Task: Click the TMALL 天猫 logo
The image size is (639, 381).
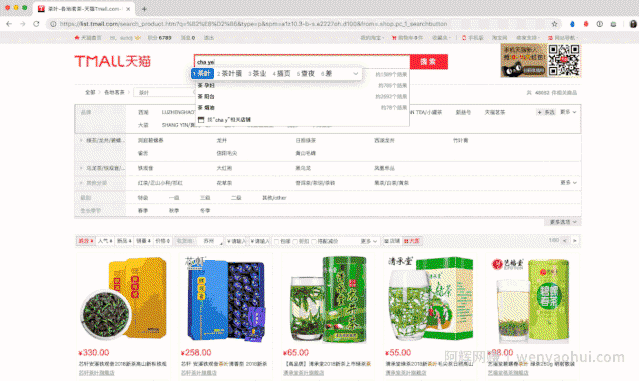Action: [x=112, y=62]
